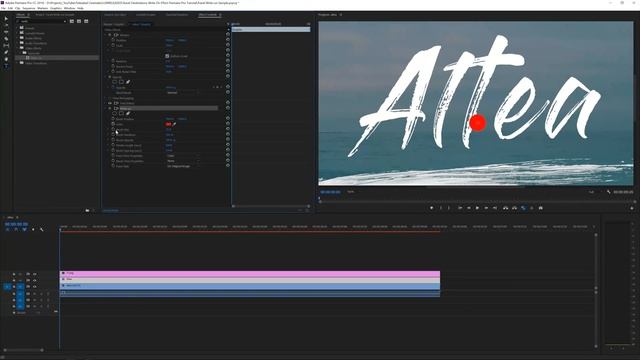Switch to the Lumetri Scopes tab
The width and height of the screenshot is (640, 360).
146,15
